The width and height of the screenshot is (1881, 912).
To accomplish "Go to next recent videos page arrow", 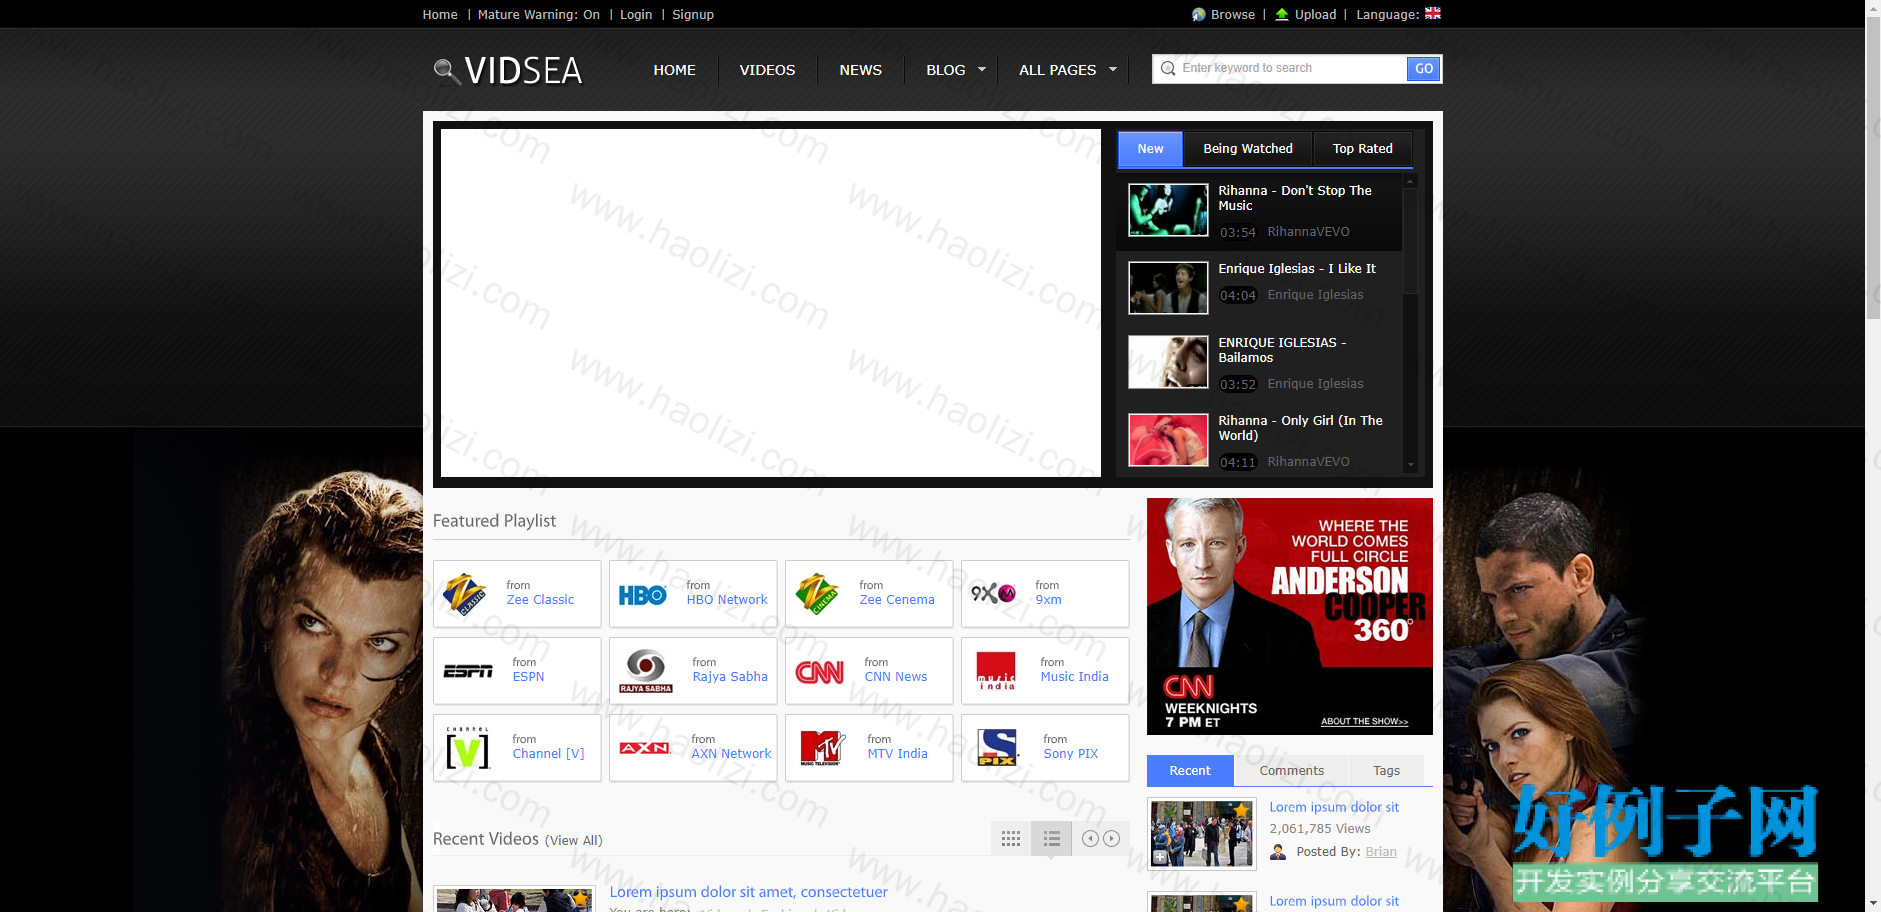I will point(1111,839).
